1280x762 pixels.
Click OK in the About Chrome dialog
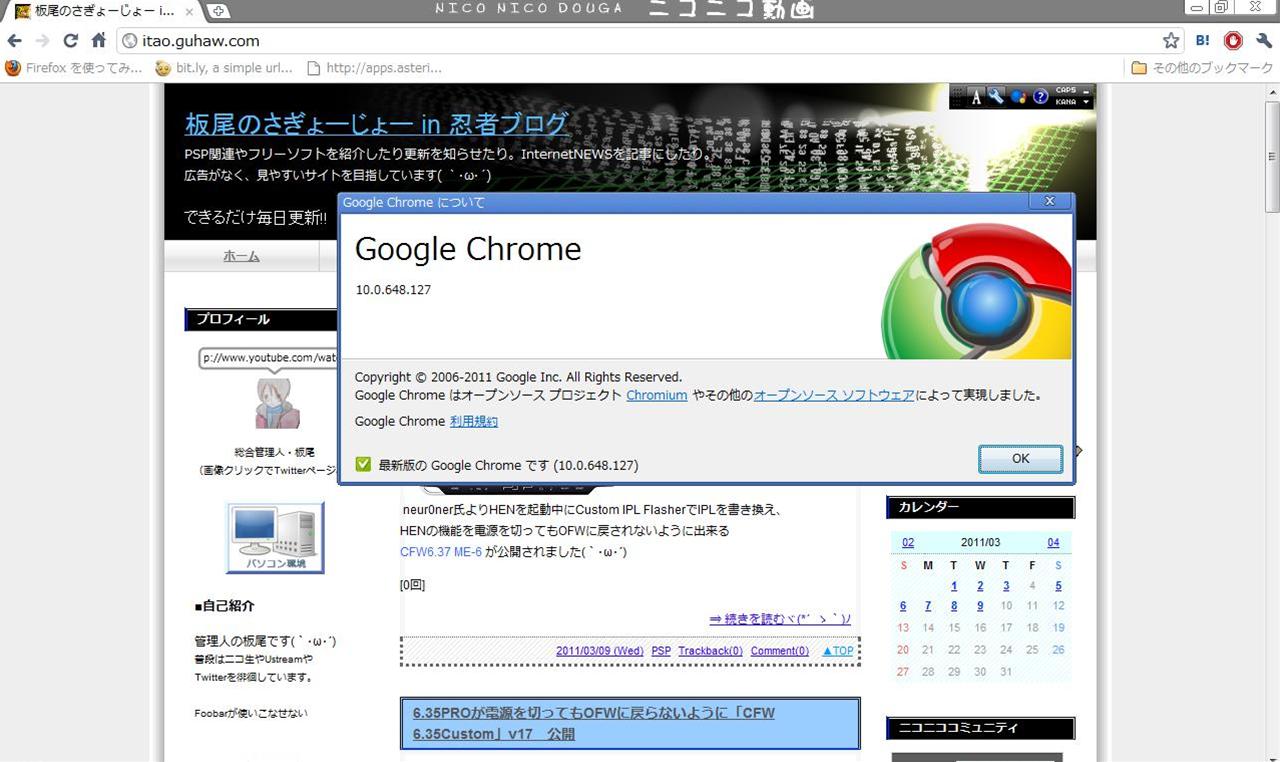pyautogui.click(x=1020, y=458)
